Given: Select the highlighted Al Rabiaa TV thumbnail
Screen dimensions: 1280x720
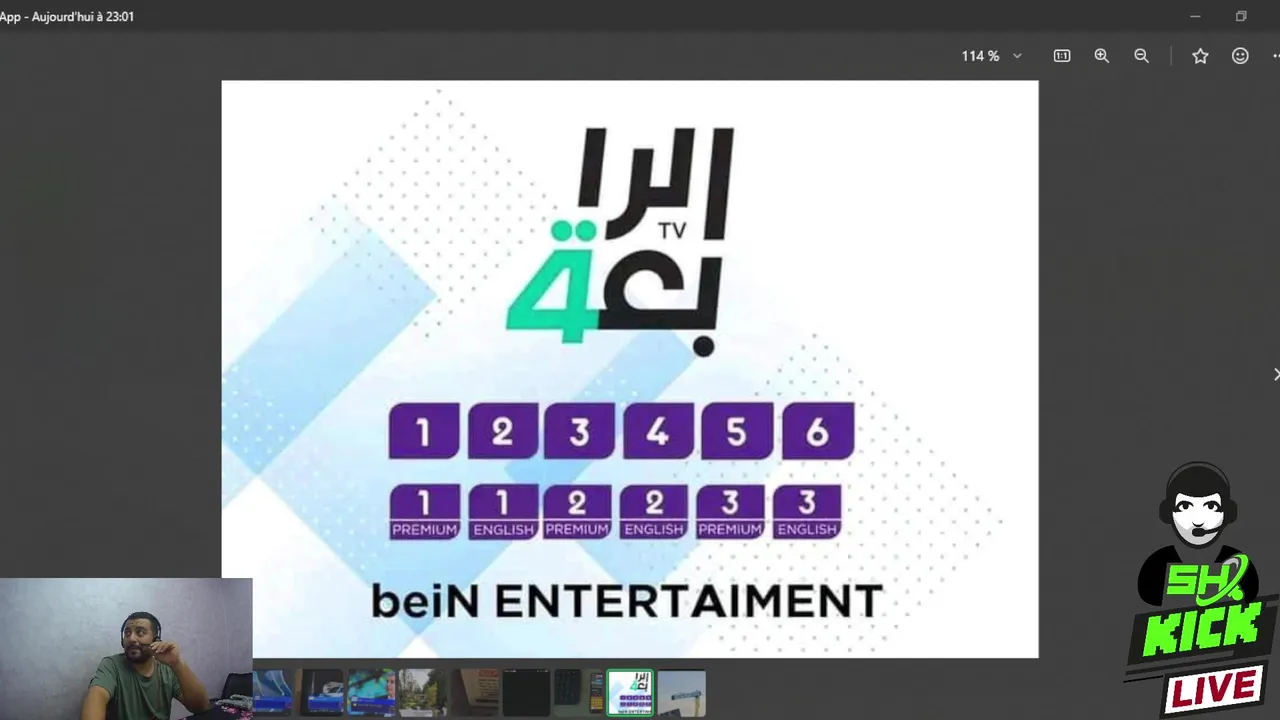Looking at the screenshot, I should click(x=630, y=693).
